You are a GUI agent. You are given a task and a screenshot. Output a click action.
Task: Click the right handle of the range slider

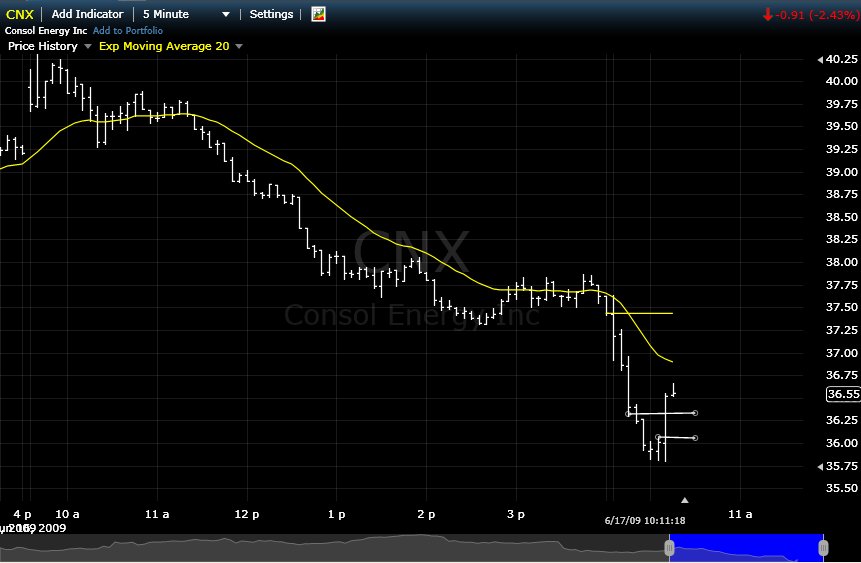[823, 548]
